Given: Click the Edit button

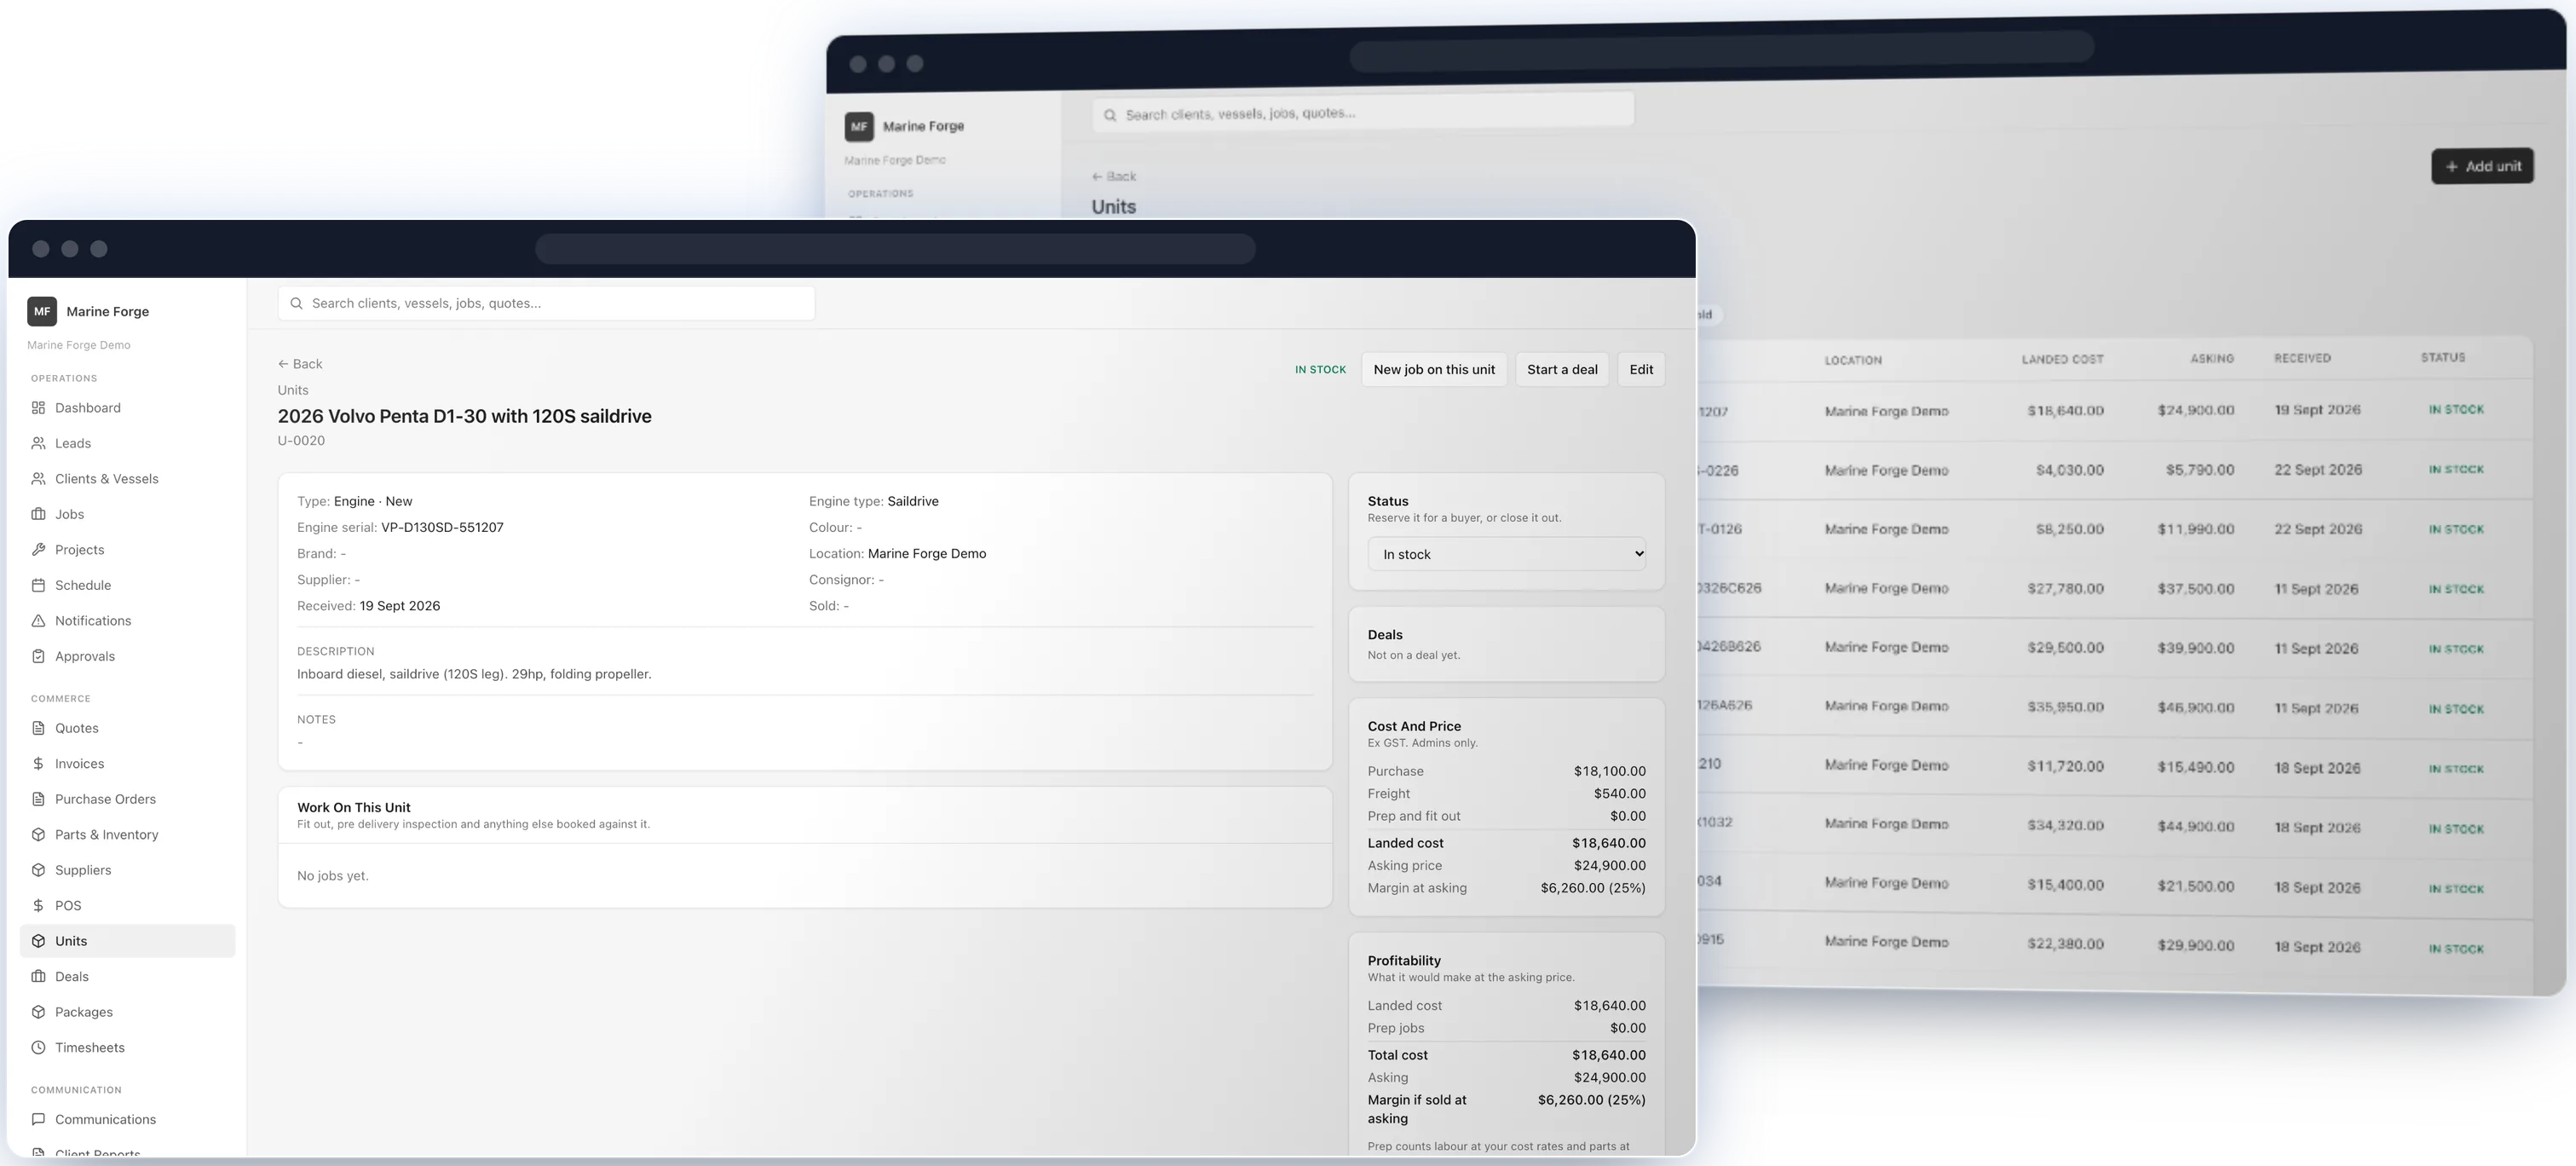Looking at the screenshot, I should coord(1641,369).
